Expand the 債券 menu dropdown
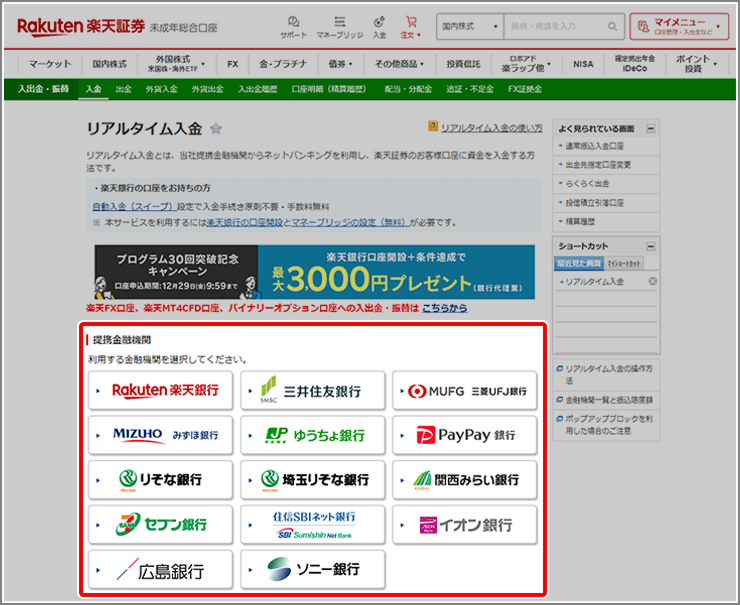 340,64
